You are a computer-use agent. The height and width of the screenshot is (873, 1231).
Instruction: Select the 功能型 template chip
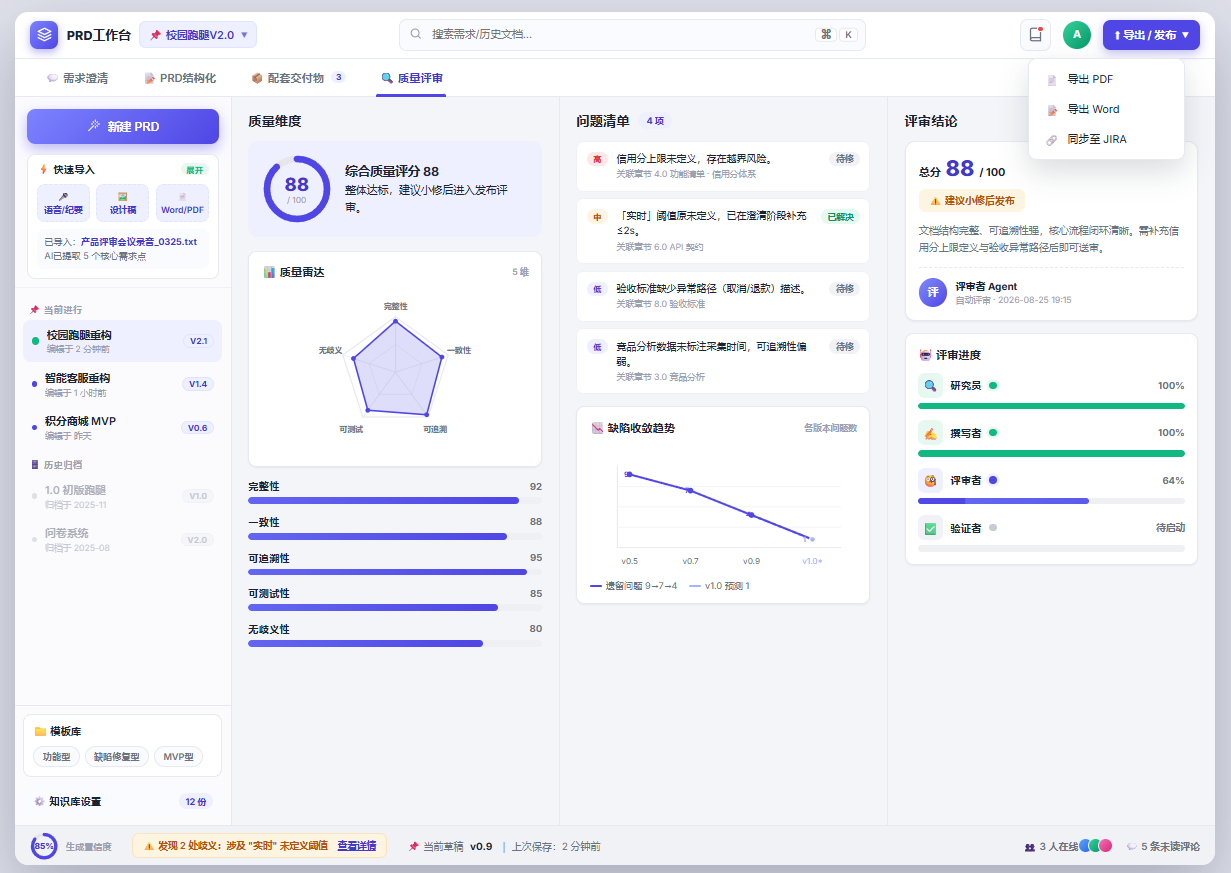[57, 757]
